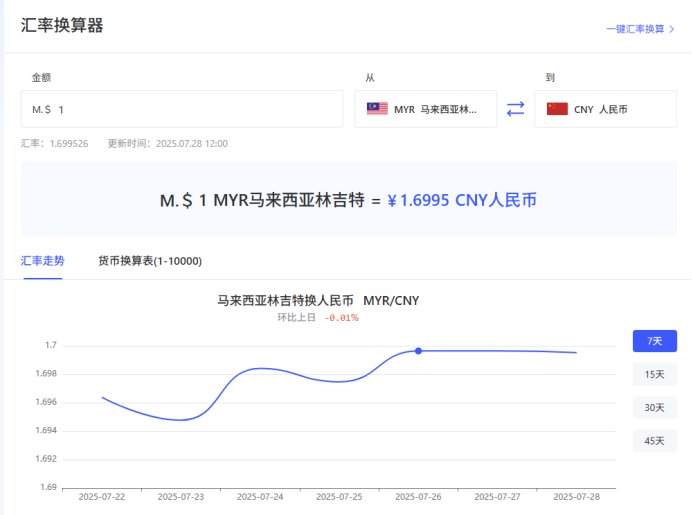This screenshot has height=515, width=692.
Task: Click the 从 field label
Action: (x=370, y=78)
